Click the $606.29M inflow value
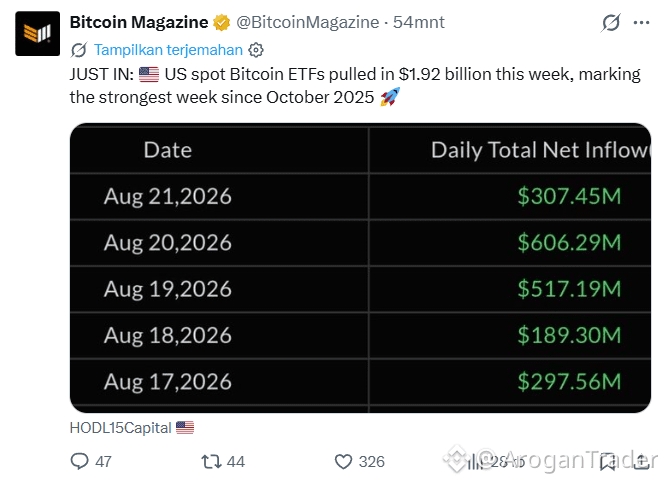 [x=569, y=243]
